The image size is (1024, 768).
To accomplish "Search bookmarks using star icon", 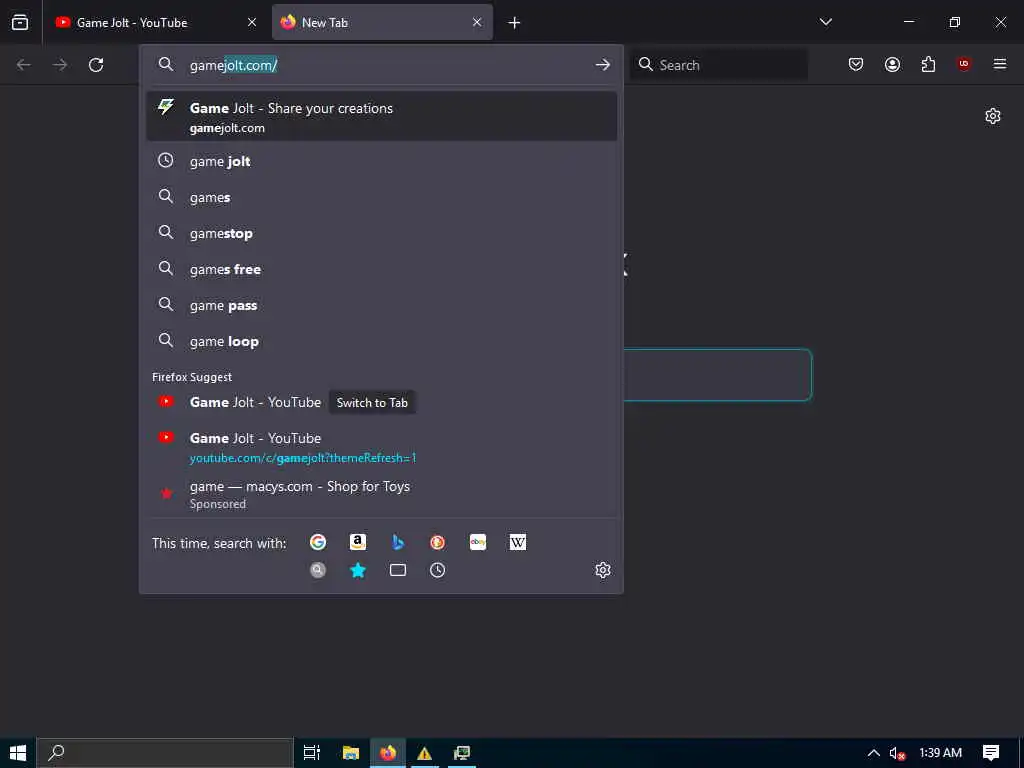I will point(358,570).
